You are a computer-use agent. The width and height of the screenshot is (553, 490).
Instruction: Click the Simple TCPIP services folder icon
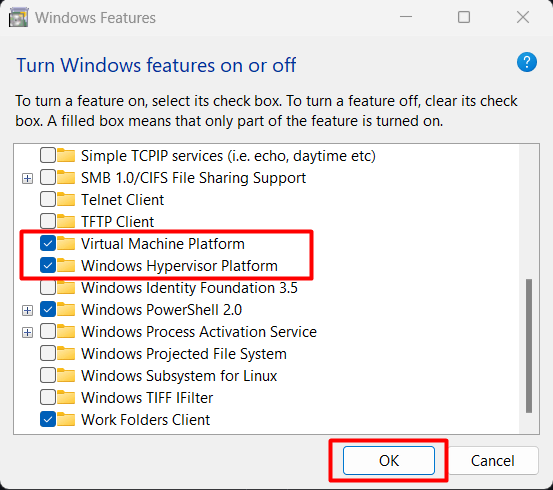point(66,156)
